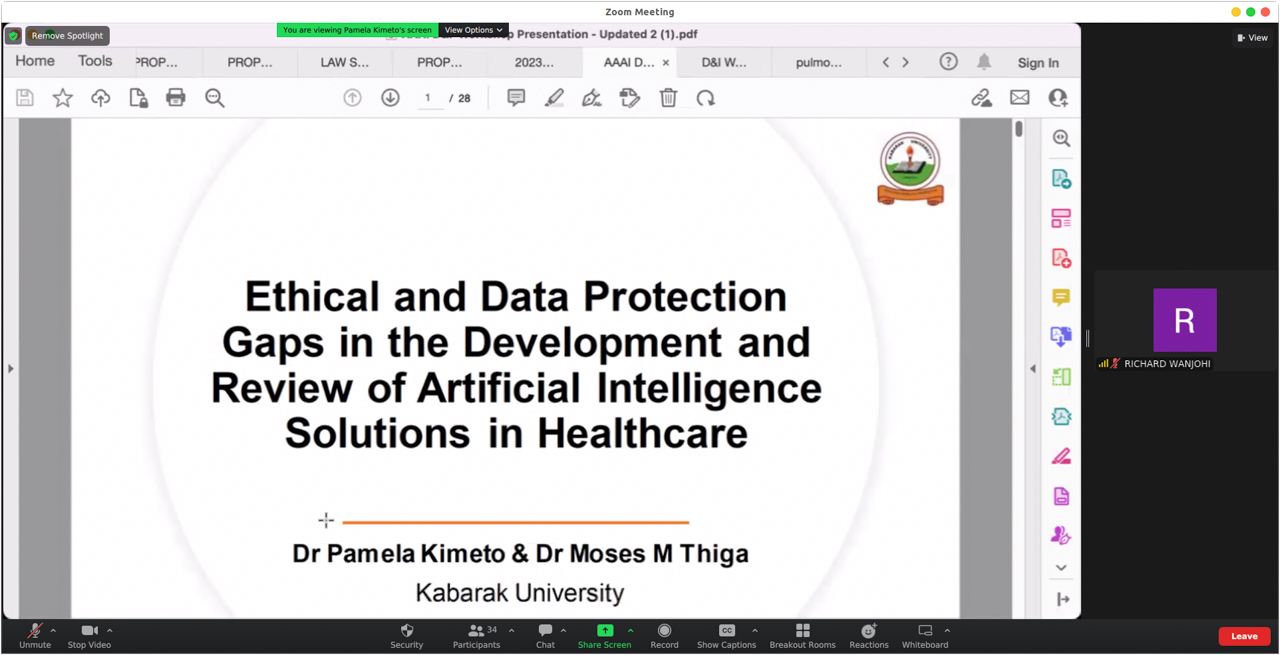Open the Fill & Sign tool in side panel
This screenshot has width=1280, height=655.
pyautogui.click(x=1061, y=457)
